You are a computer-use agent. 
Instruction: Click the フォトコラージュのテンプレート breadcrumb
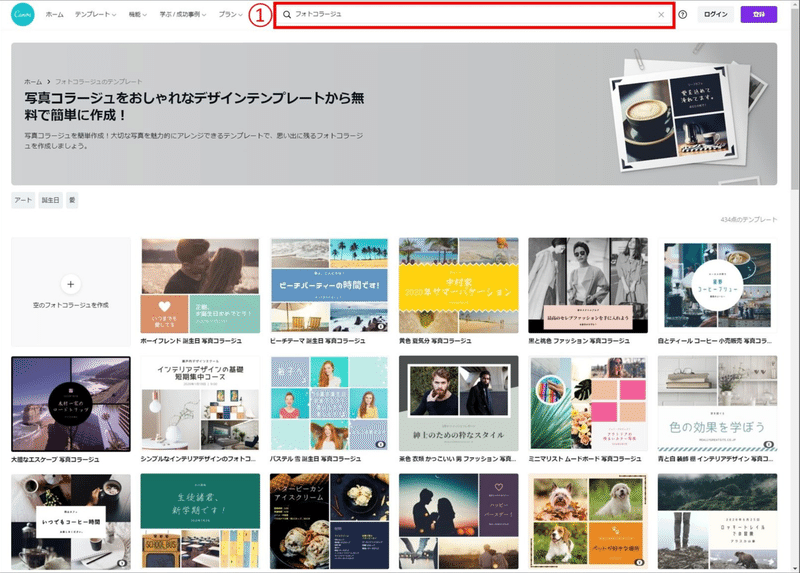pyautogui.click(x=98, y=82)
